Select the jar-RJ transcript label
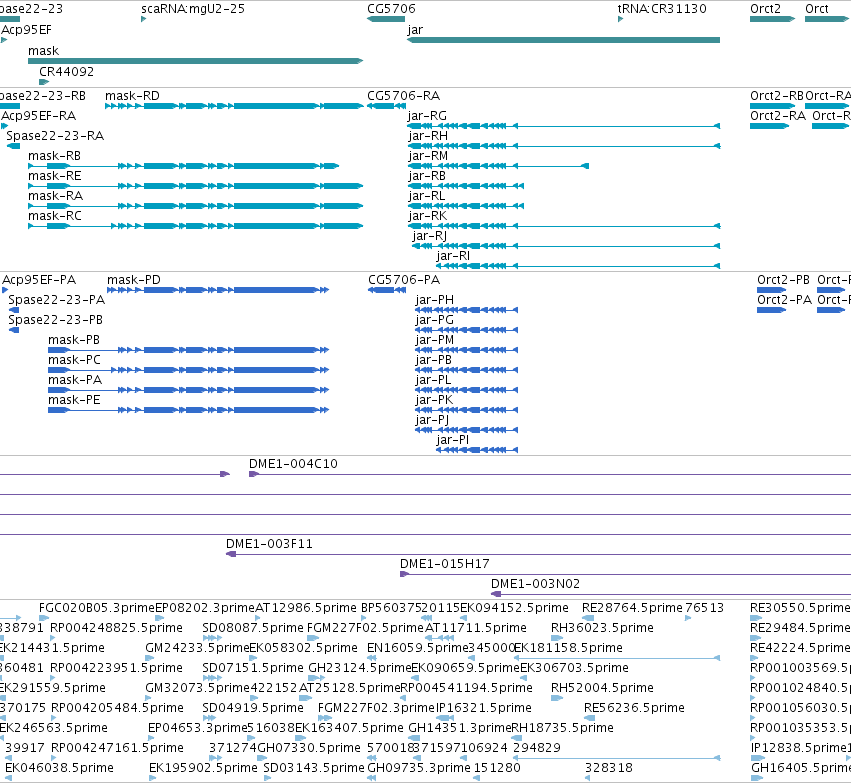The height and width of the screenshot is (783, 851). click(429, 236)
